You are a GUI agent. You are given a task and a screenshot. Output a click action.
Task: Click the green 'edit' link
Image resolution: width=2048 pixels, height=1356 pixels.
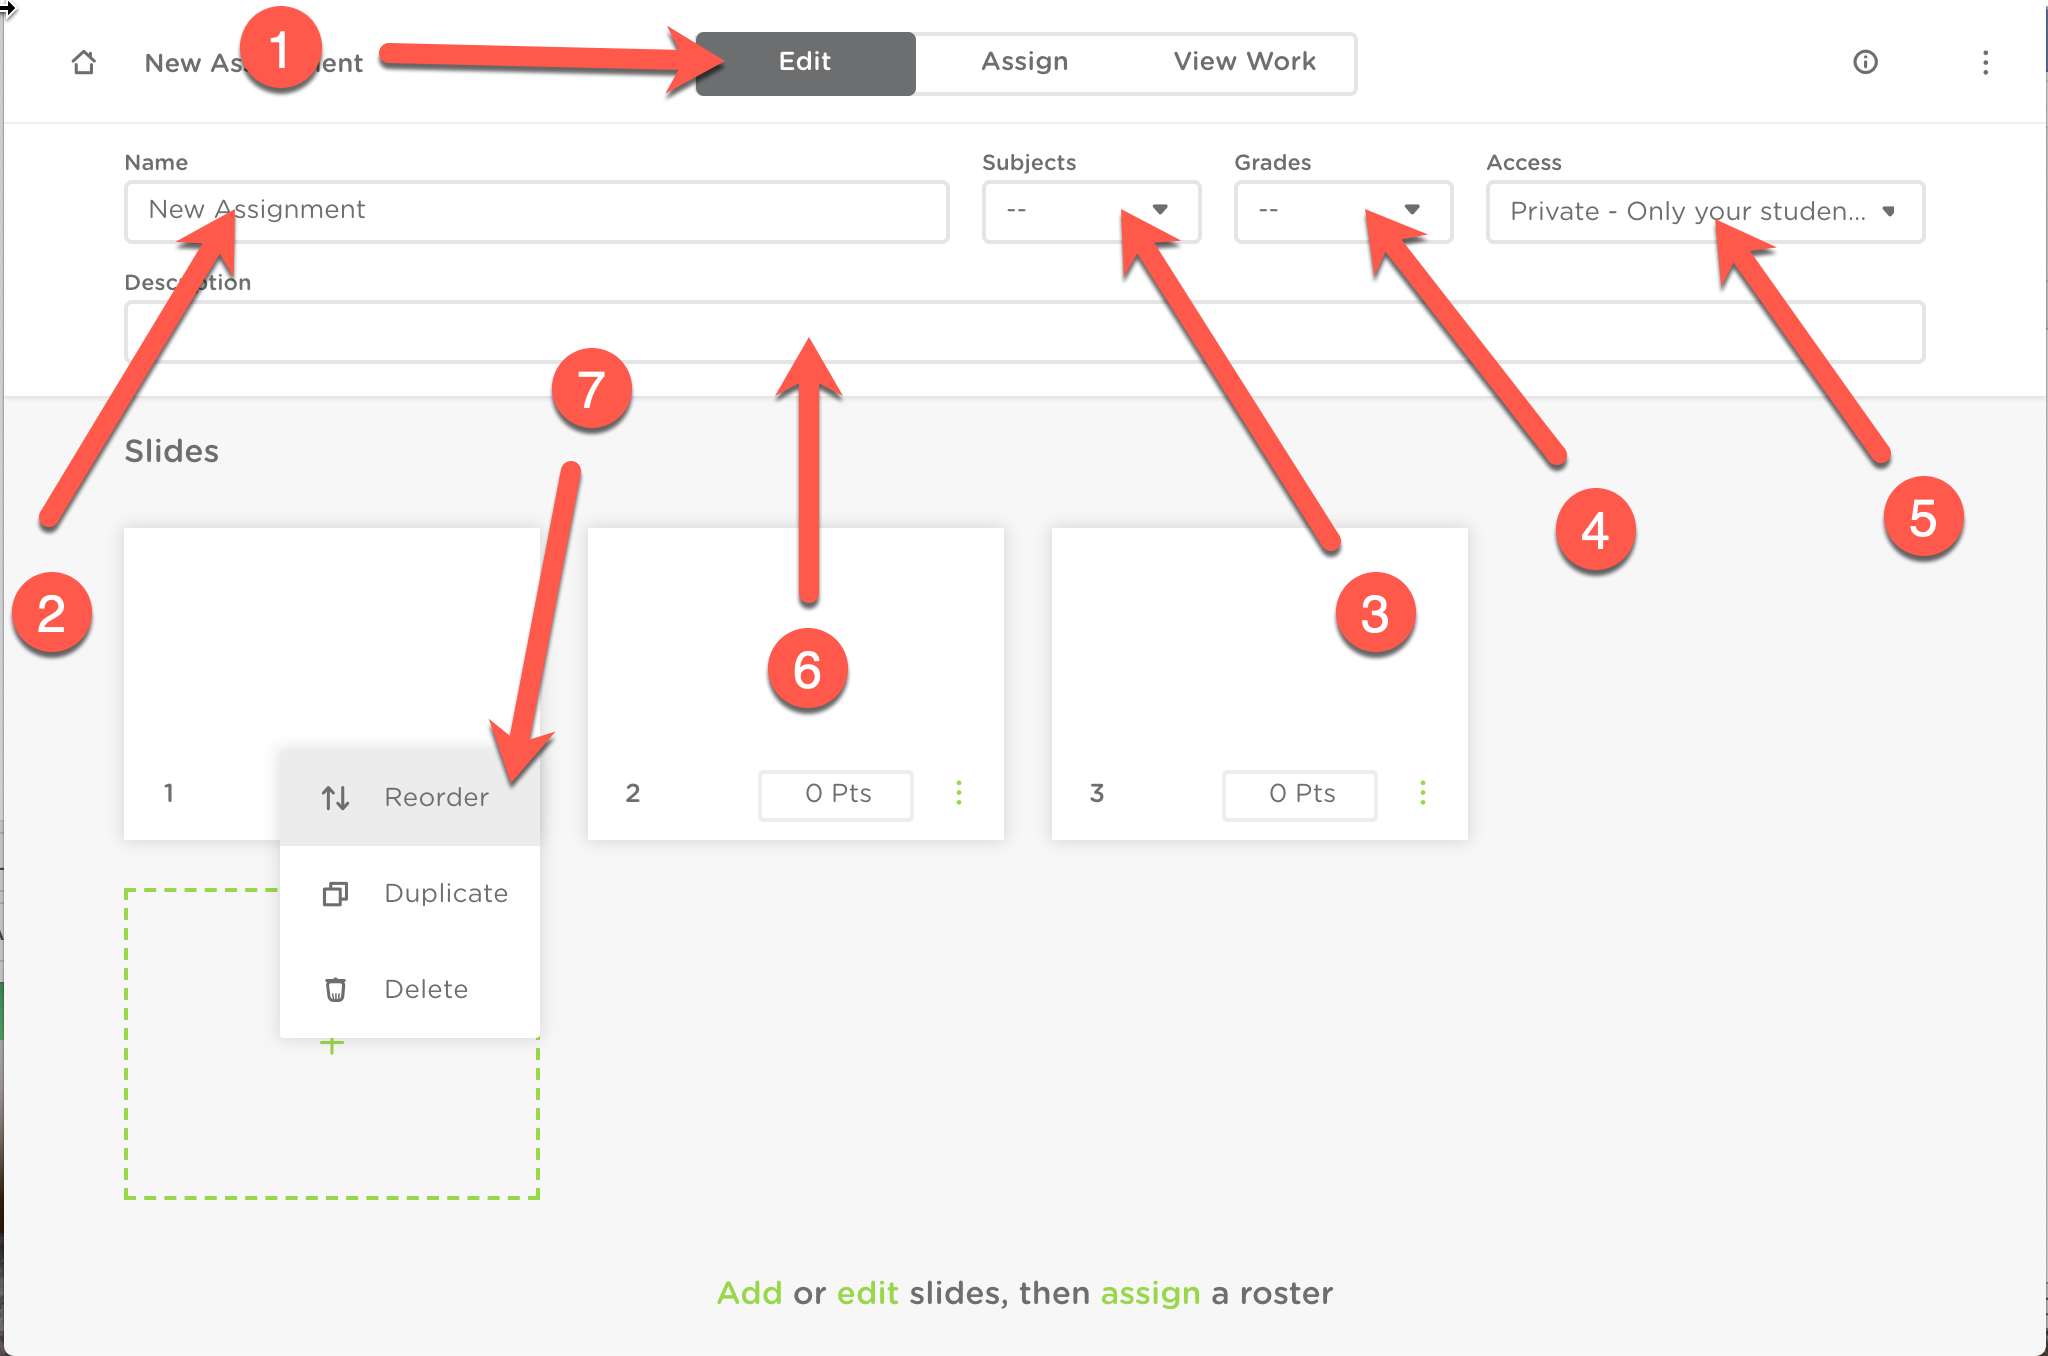coord(867,1293)
